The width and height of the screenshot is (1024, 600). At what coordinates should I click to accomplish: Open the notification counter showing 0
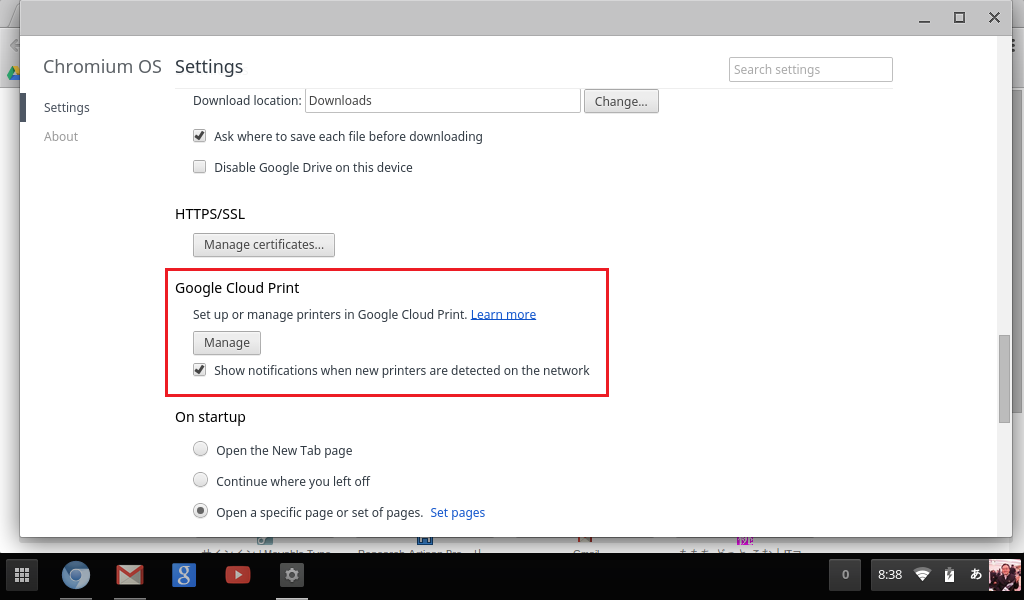(846, 575)
